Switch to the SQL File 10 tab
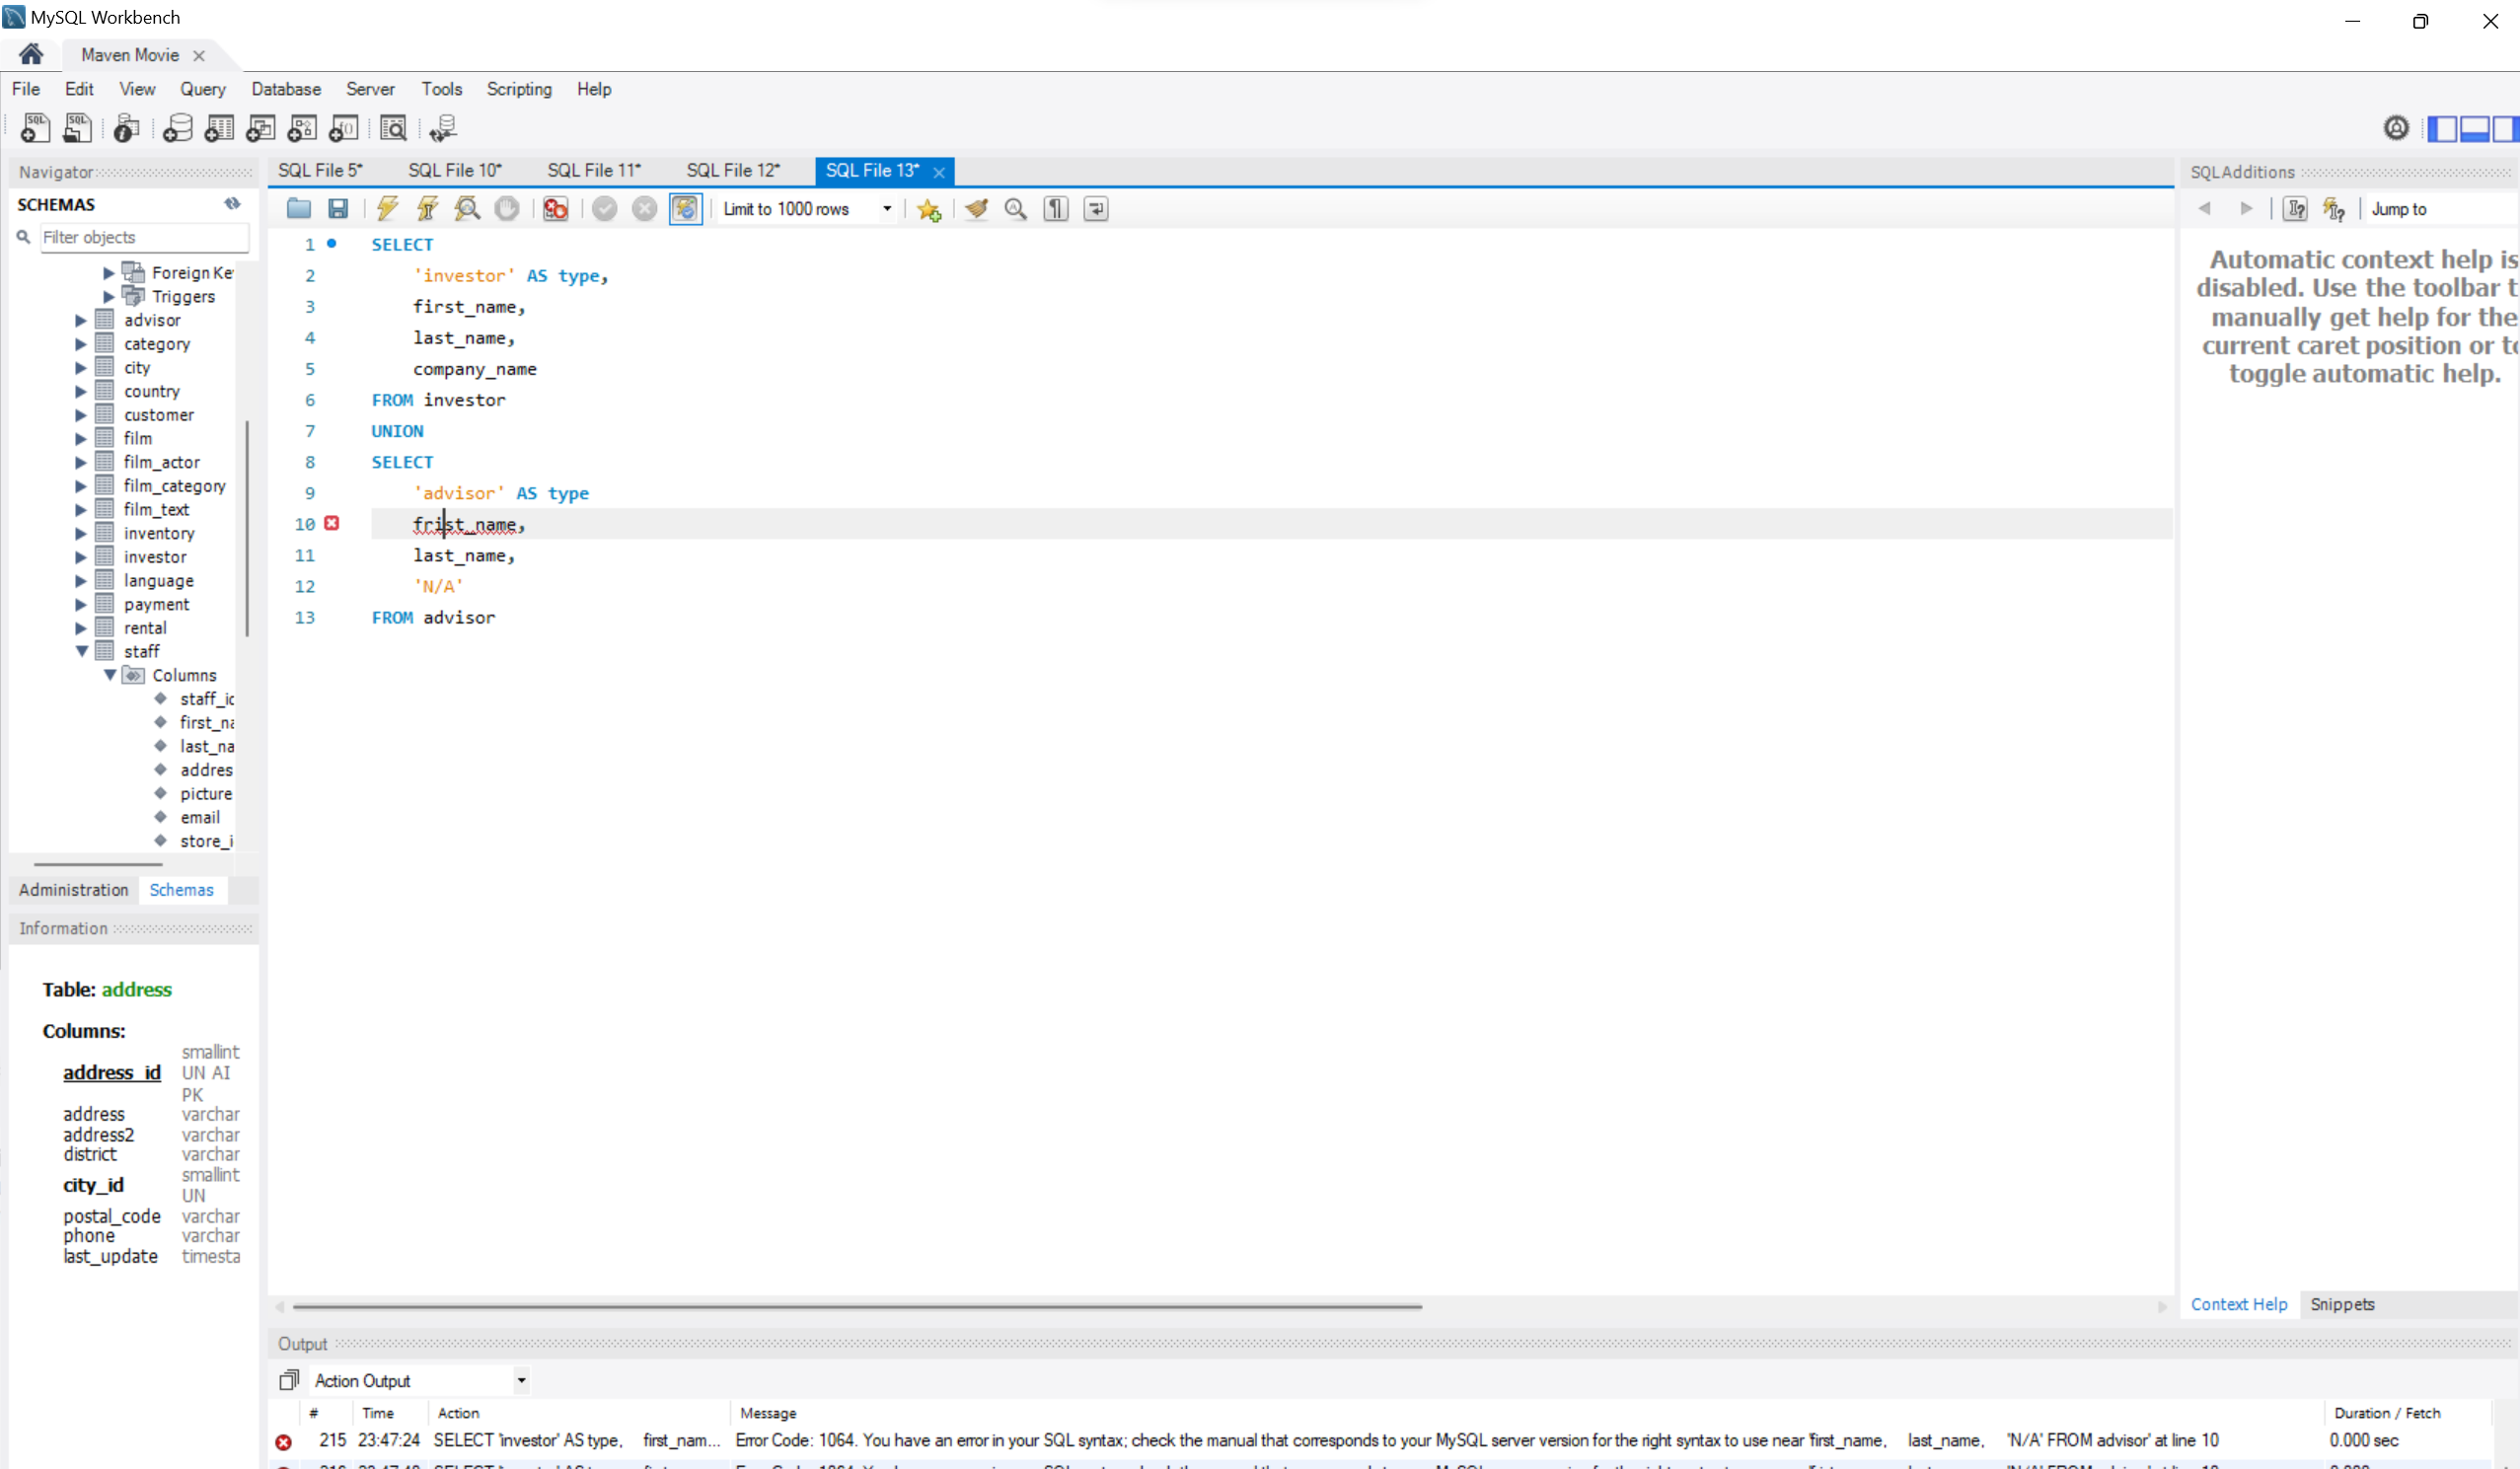 coord(454,170)
